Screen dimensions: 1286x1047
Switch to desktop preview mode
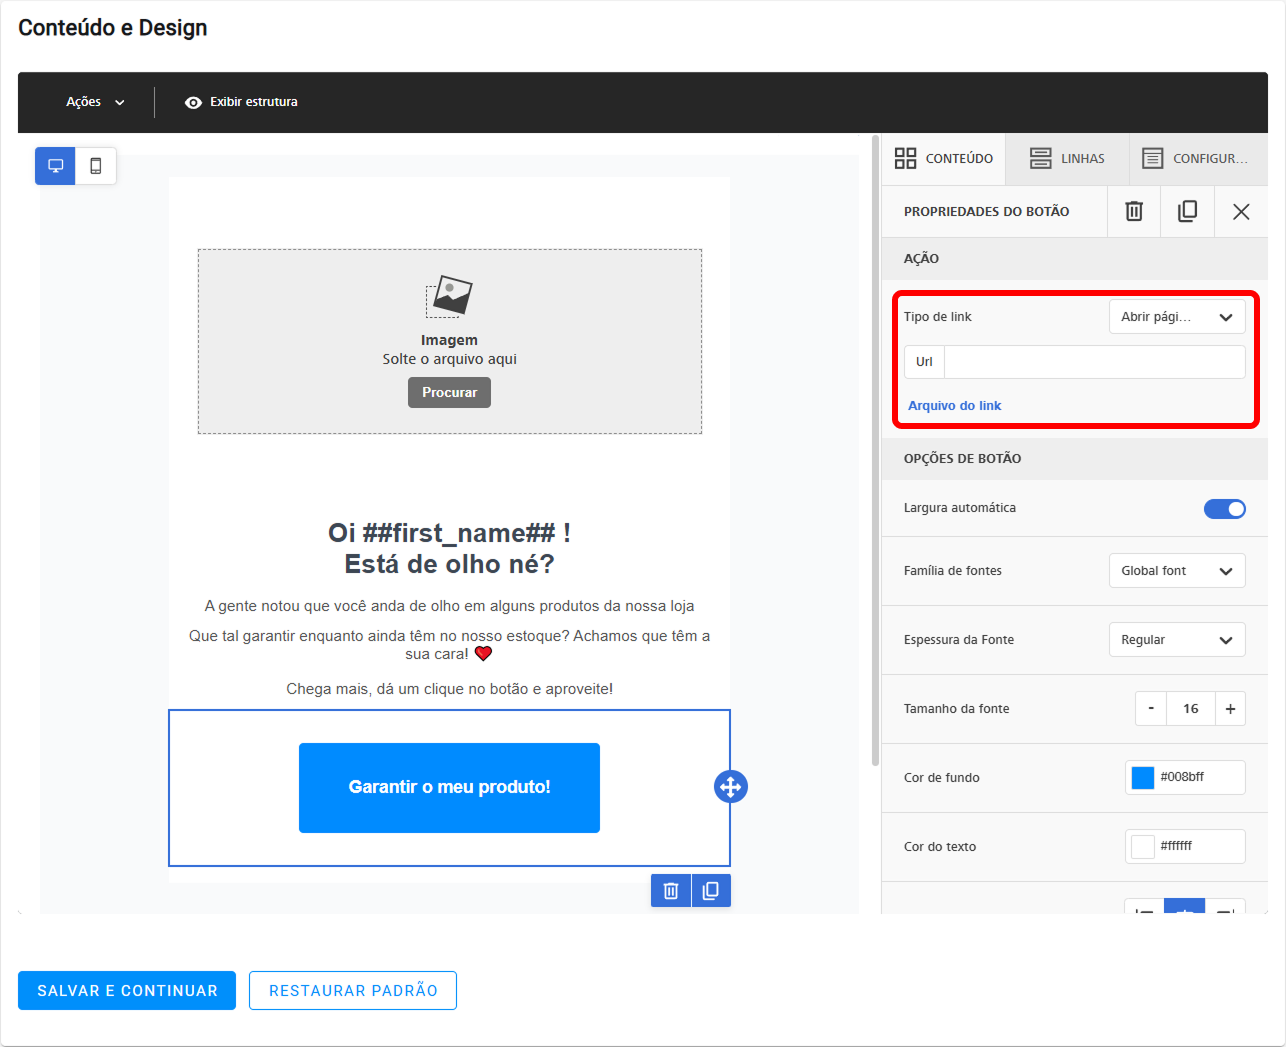point(56,166)
